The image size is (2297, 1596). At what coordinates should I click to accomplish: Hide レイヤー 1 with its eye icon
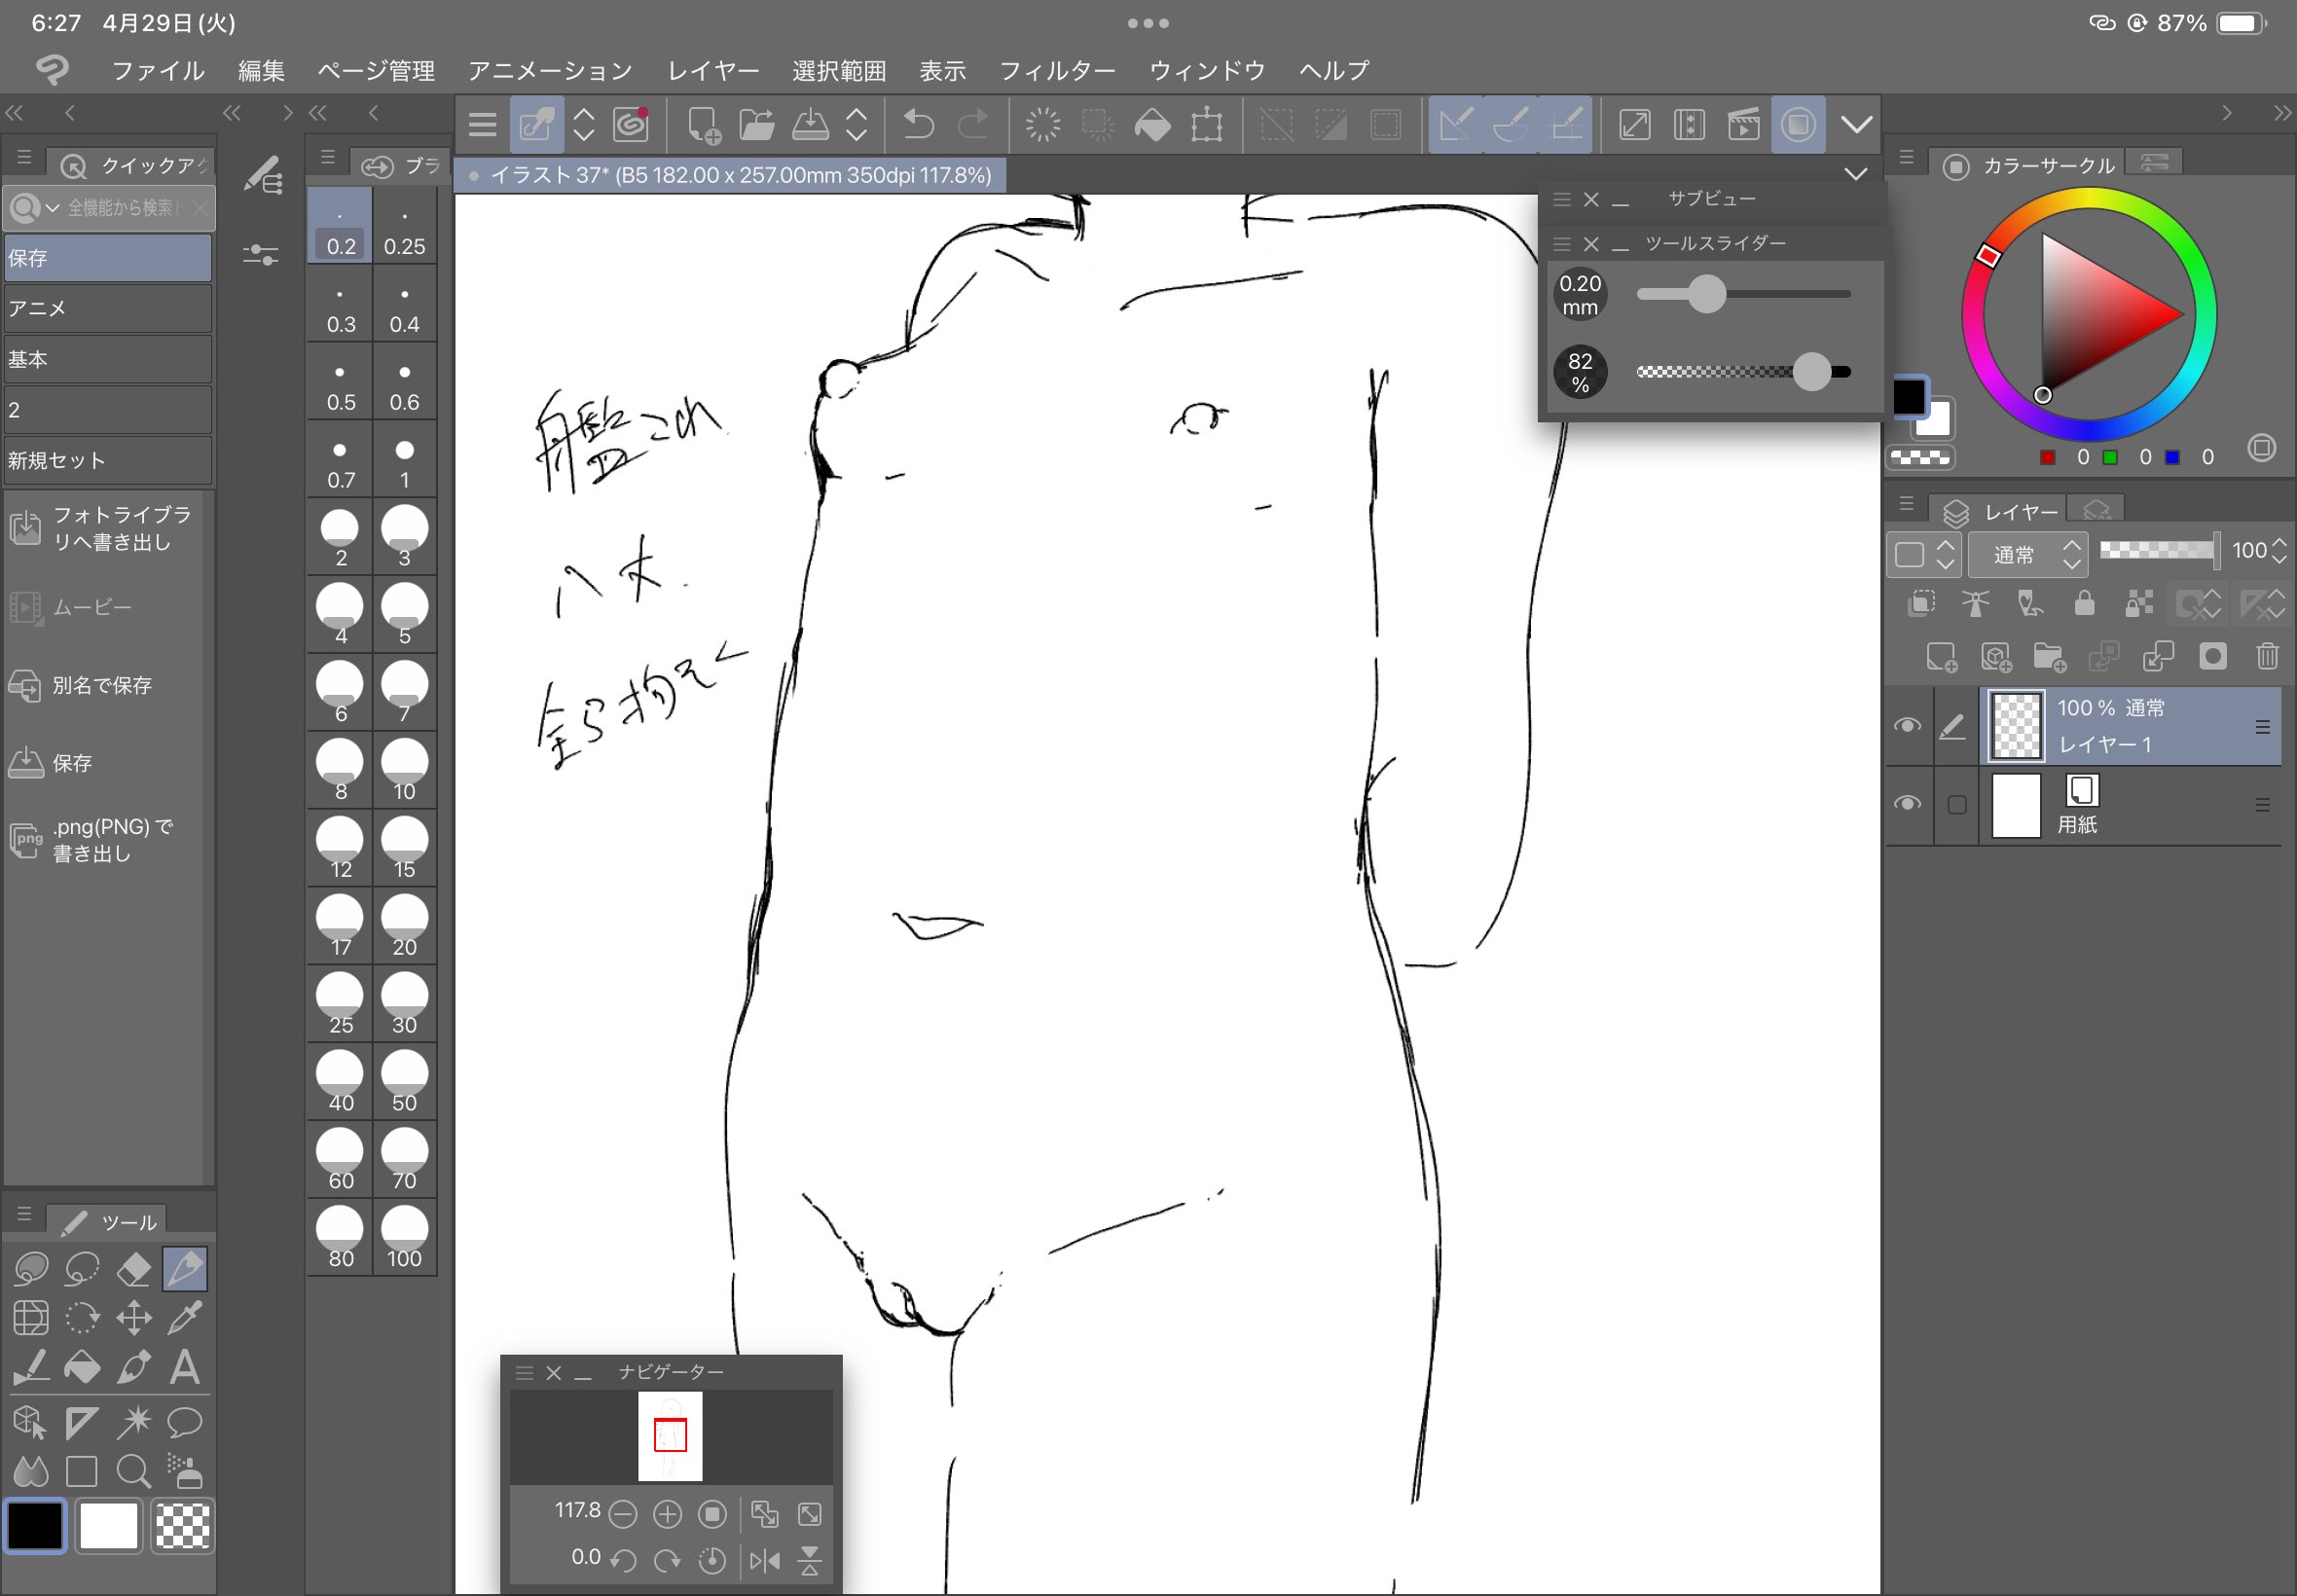coord(1907,726)
